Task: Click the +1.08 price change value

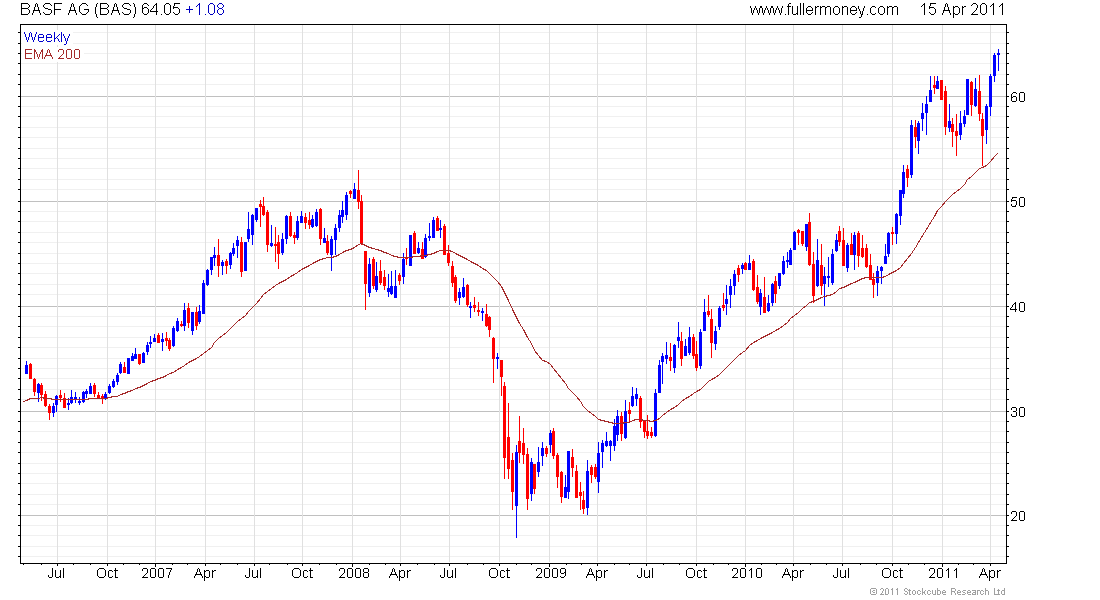Action: pos(205,10)
